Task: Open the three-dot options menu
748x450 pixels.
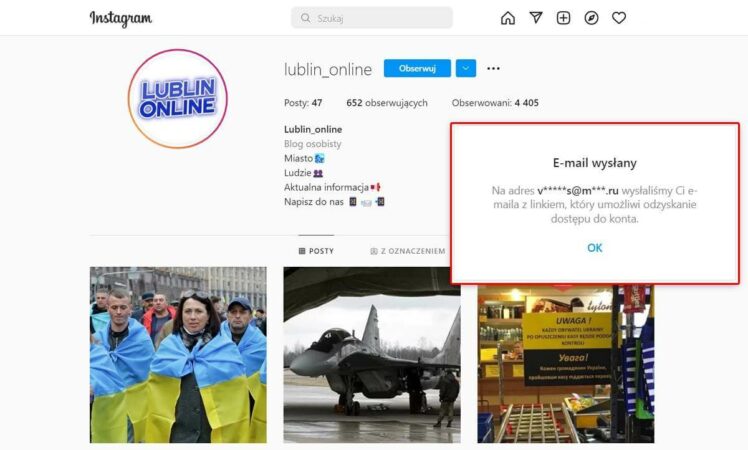Action: tap(493, 68)
